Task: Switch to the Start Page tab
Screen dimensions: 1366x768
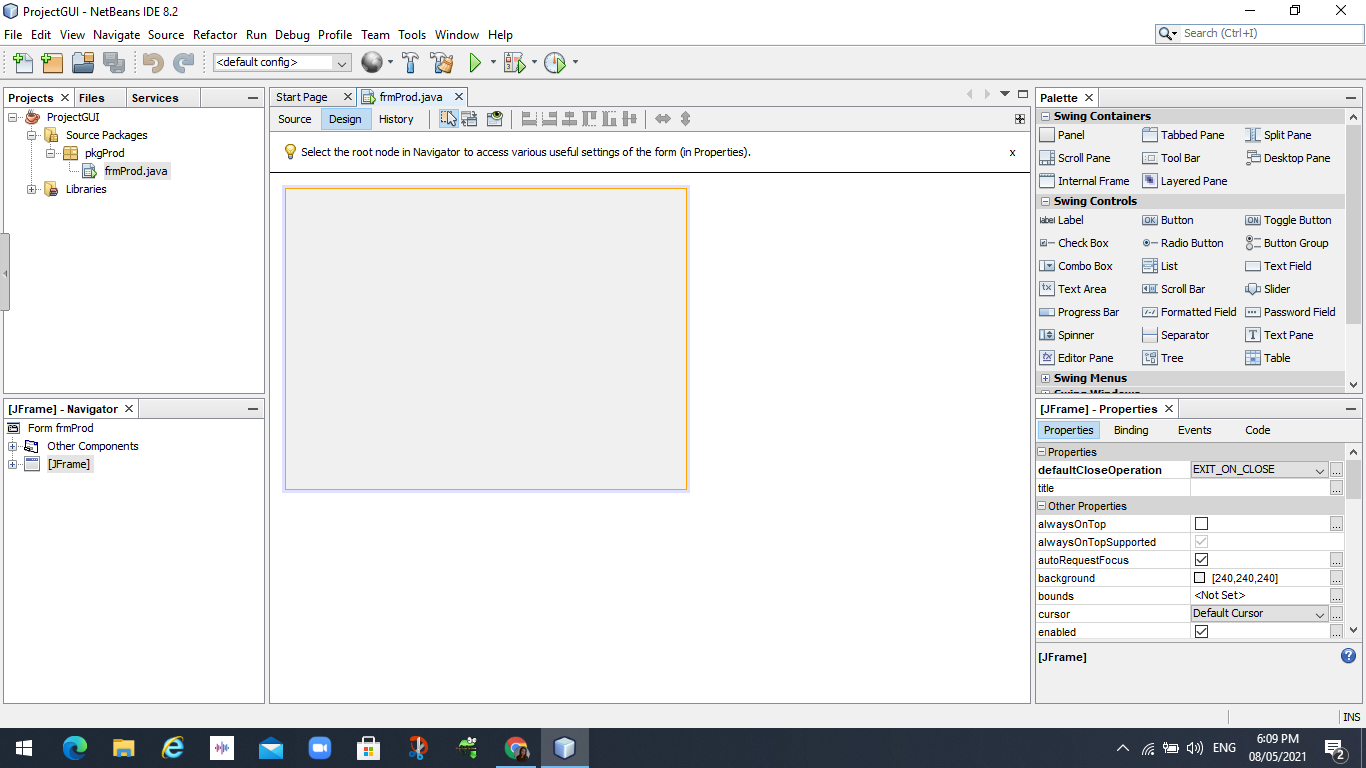Action: click(302, 97)
